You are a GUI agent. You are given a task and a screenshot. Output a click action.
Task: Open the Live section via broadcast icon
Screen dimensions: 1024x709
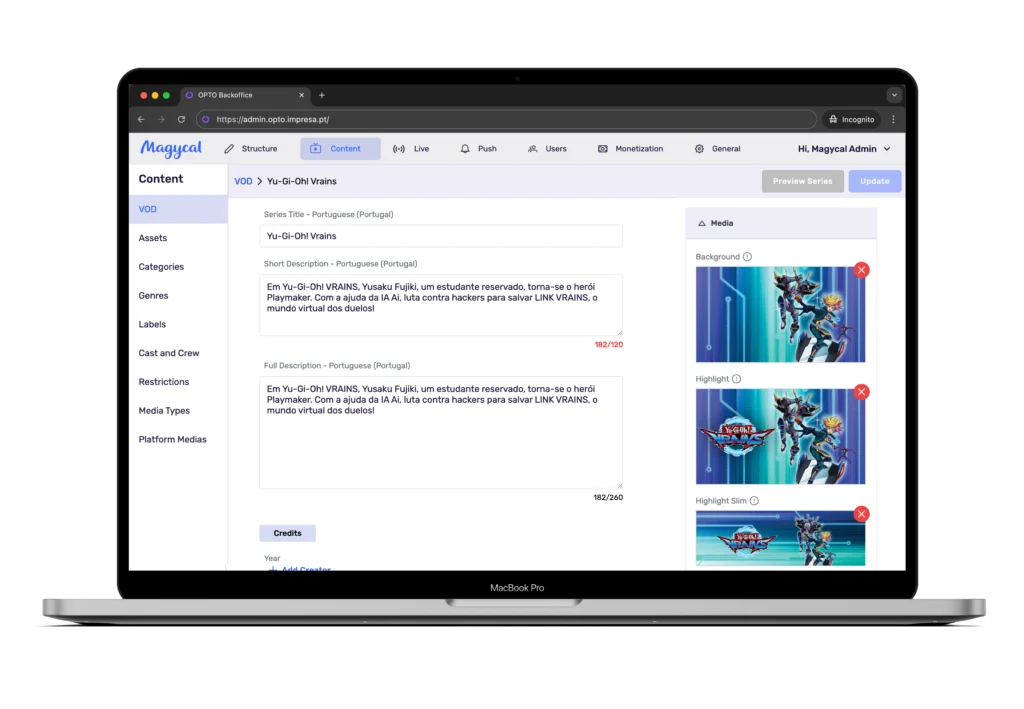point(398,148)
